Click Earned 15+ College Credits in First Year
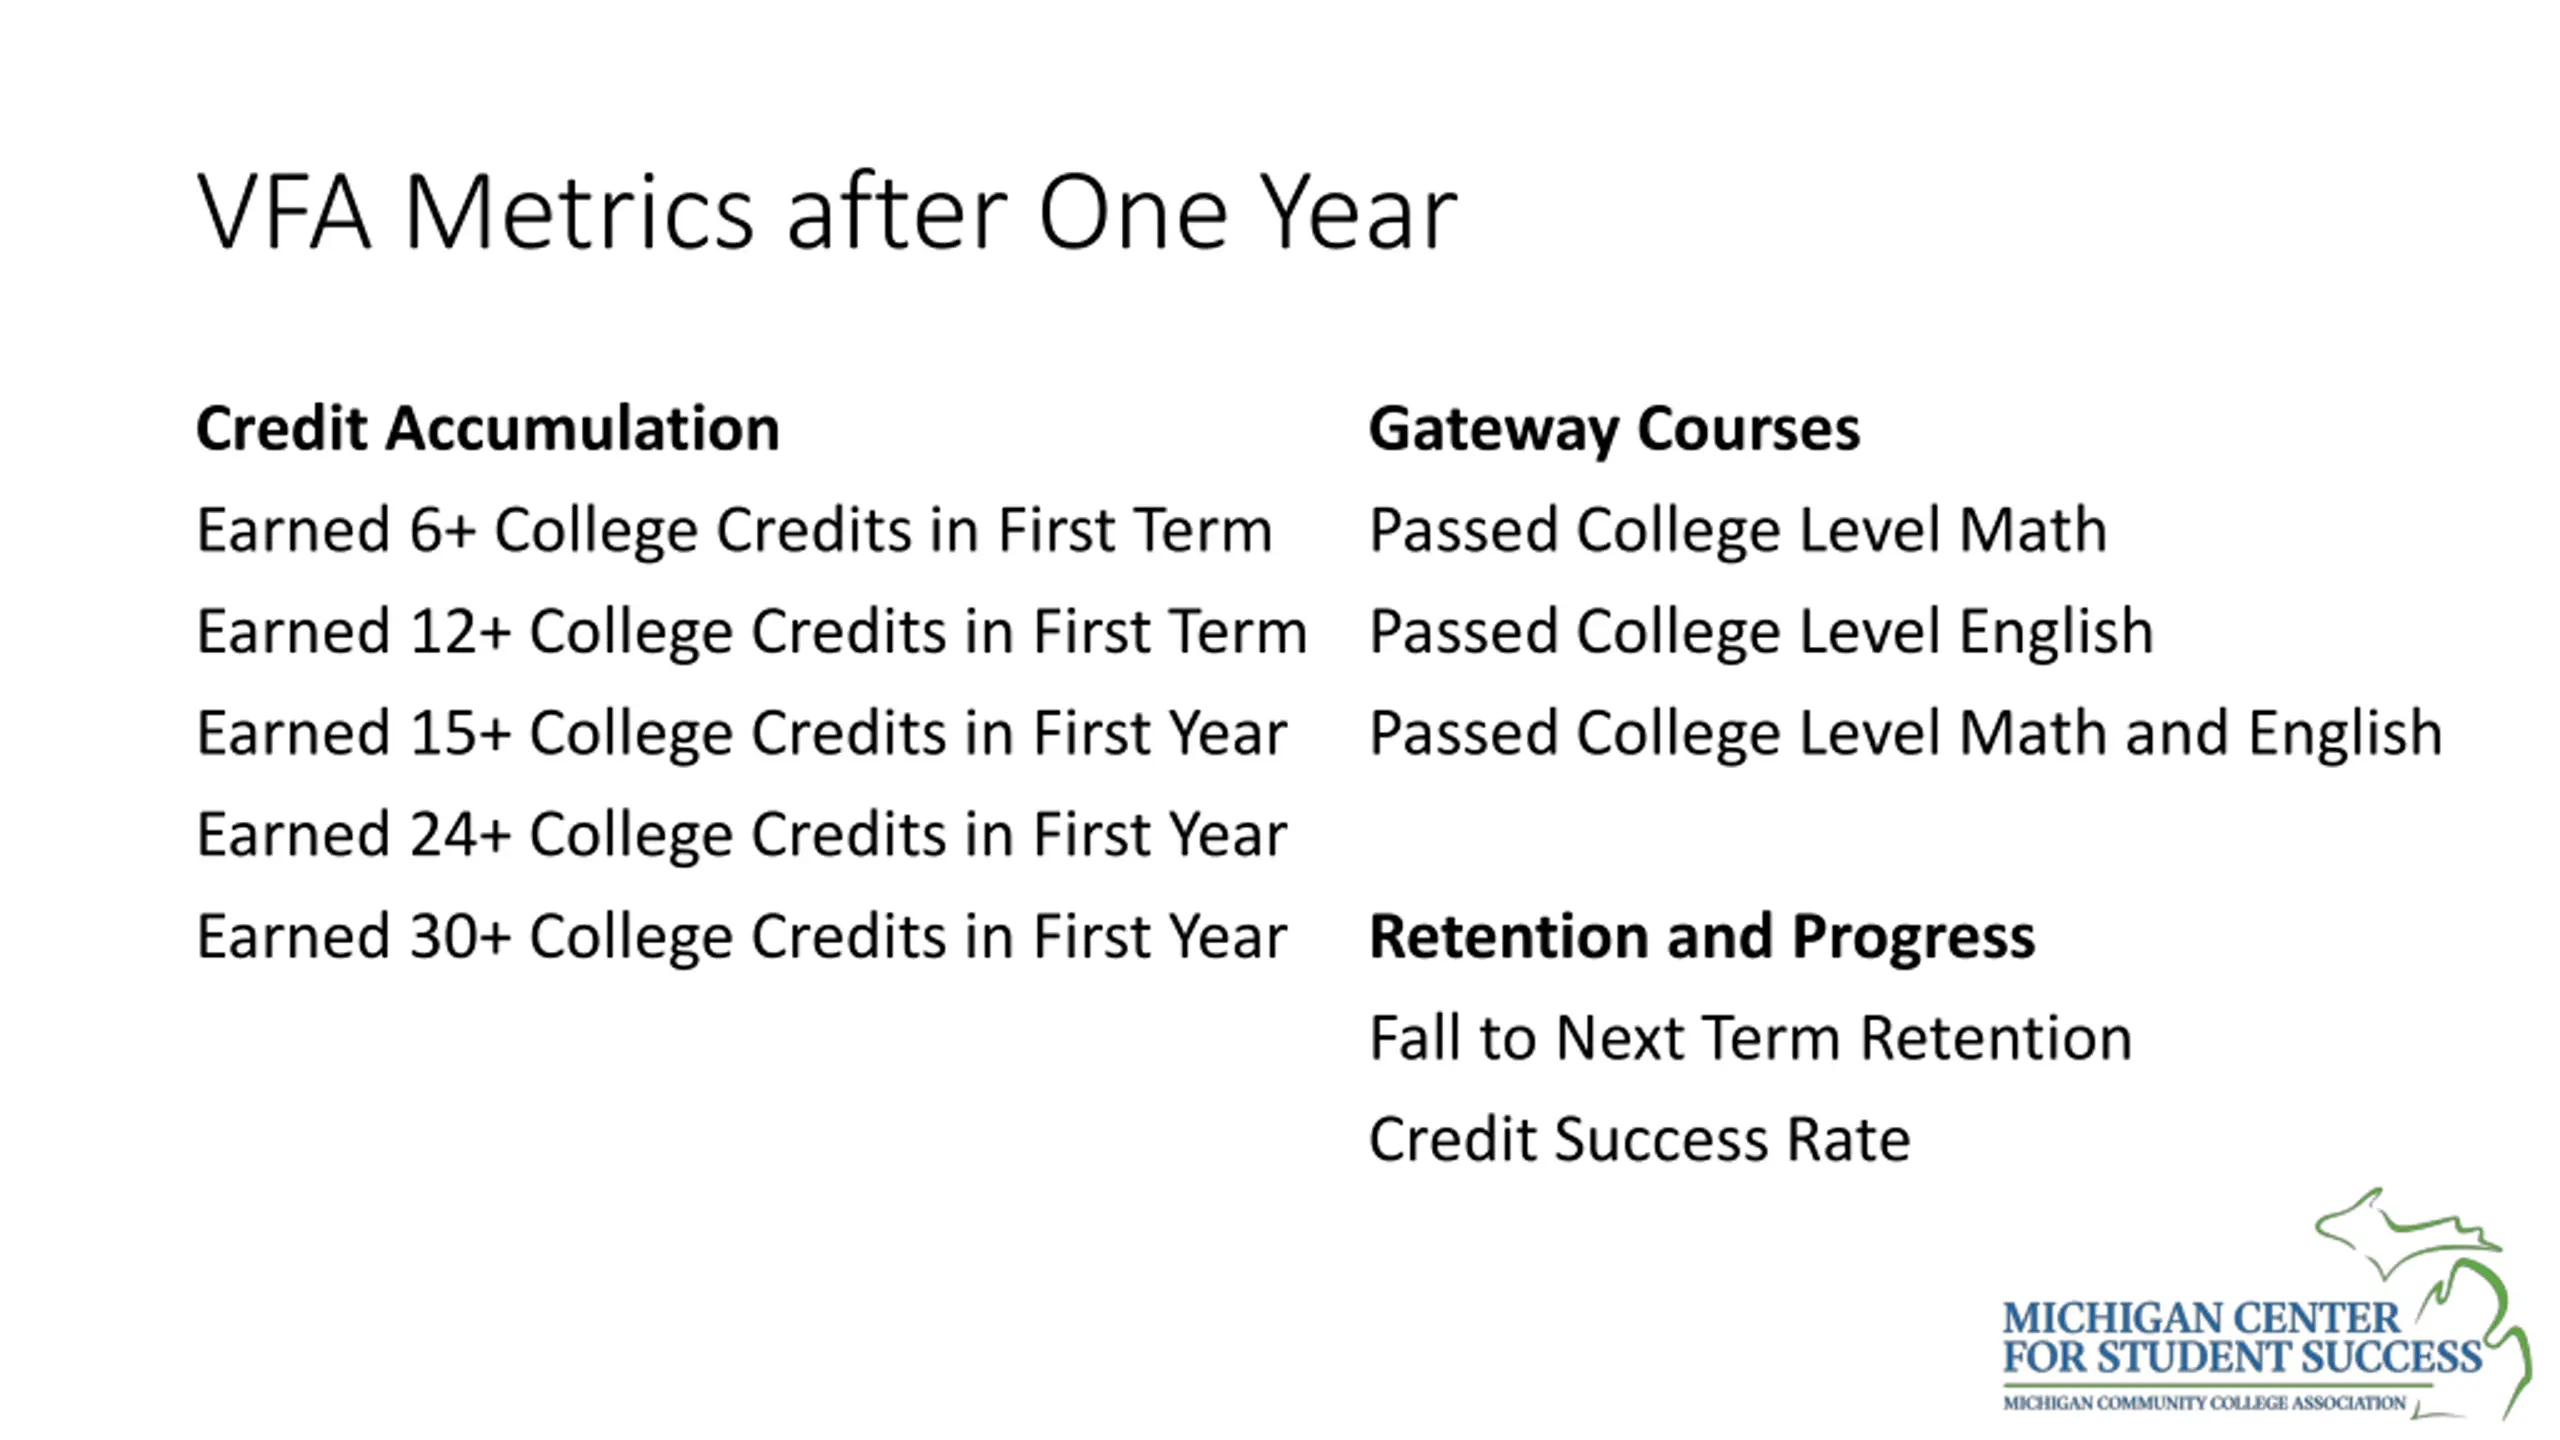Viewport: 2560px width, 1440px height. (741, 734)
